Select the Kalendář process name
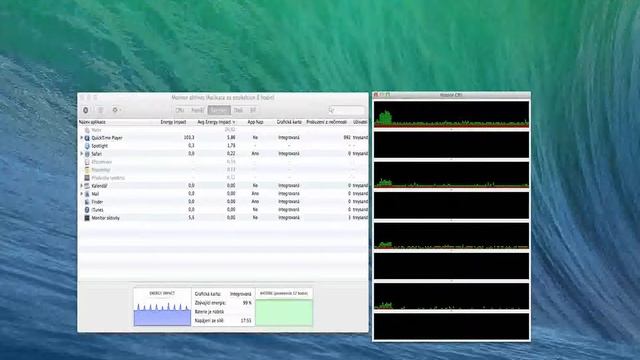640x360 pixels. click(x=99, y=186)
